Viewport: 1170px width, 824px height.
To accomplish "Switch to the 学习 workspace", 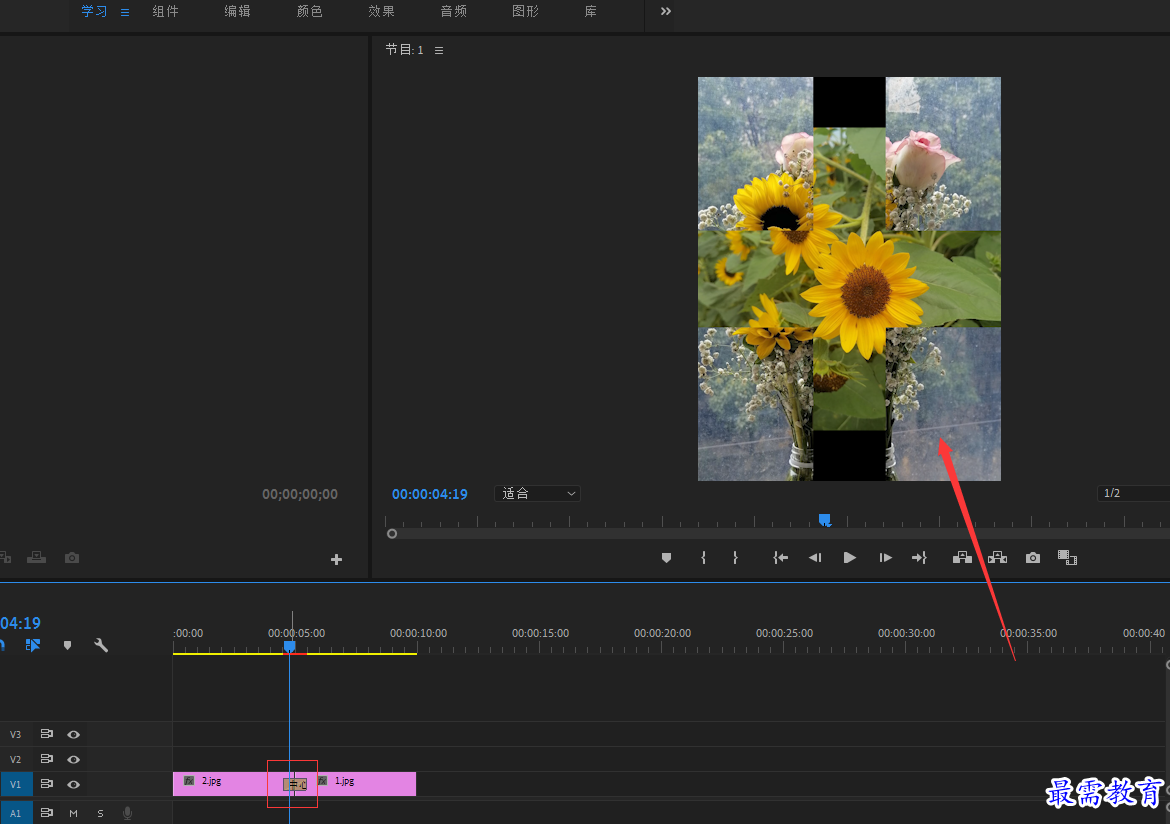I will pyautogui.click(x=94, y=11).
